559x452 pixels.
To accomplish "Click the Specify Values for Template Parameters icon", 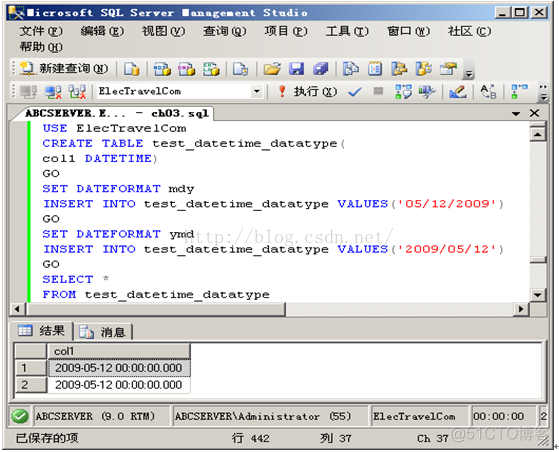I will (x=488, y=92).
